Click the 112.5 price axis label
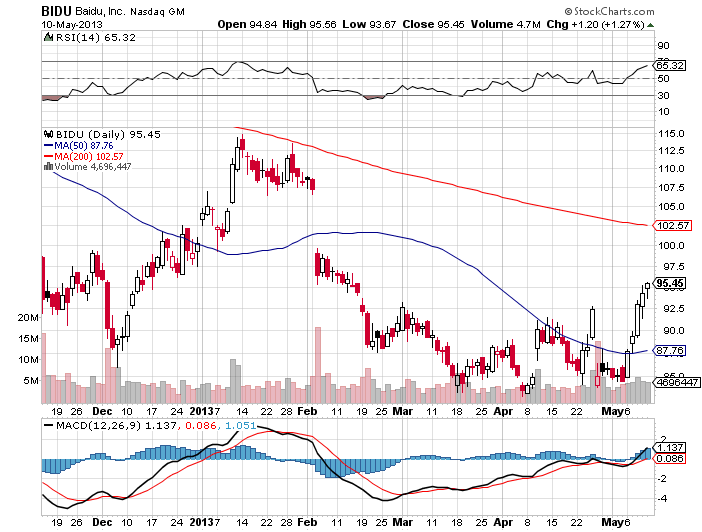 [x=671, y=150]
